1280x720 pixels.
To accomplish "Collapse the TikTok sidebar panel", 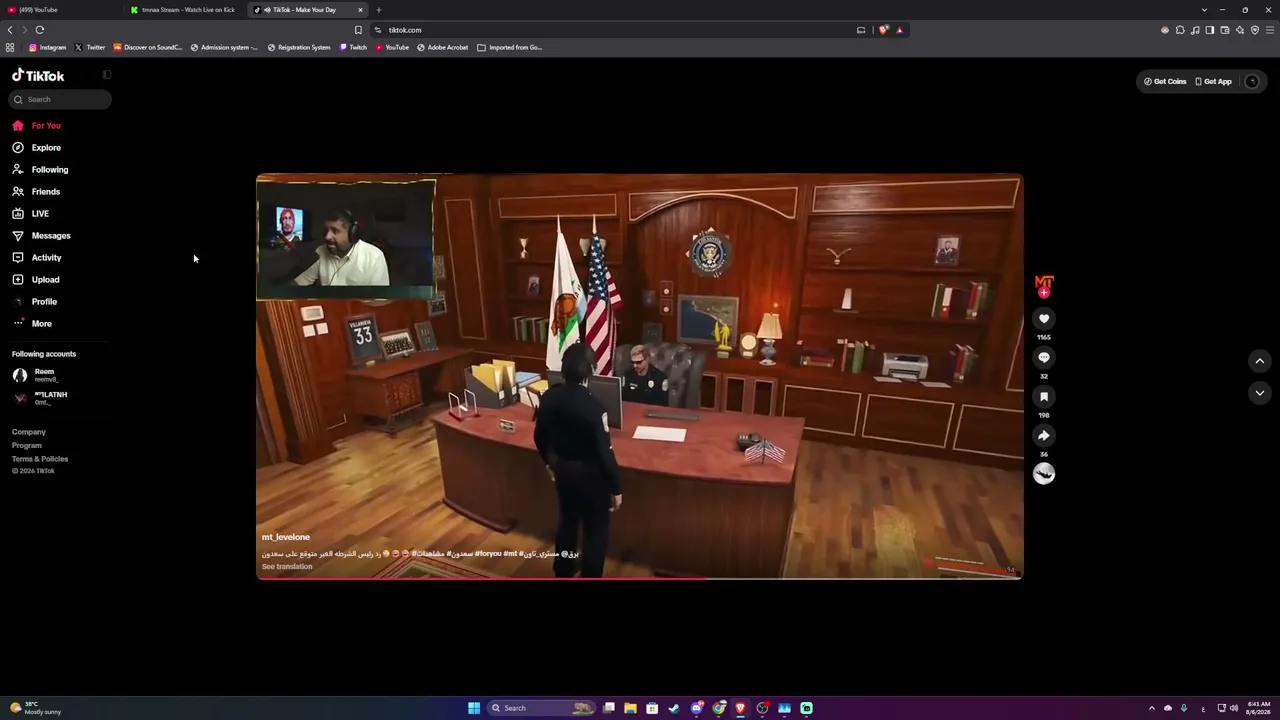I will [x=107, y=75].
